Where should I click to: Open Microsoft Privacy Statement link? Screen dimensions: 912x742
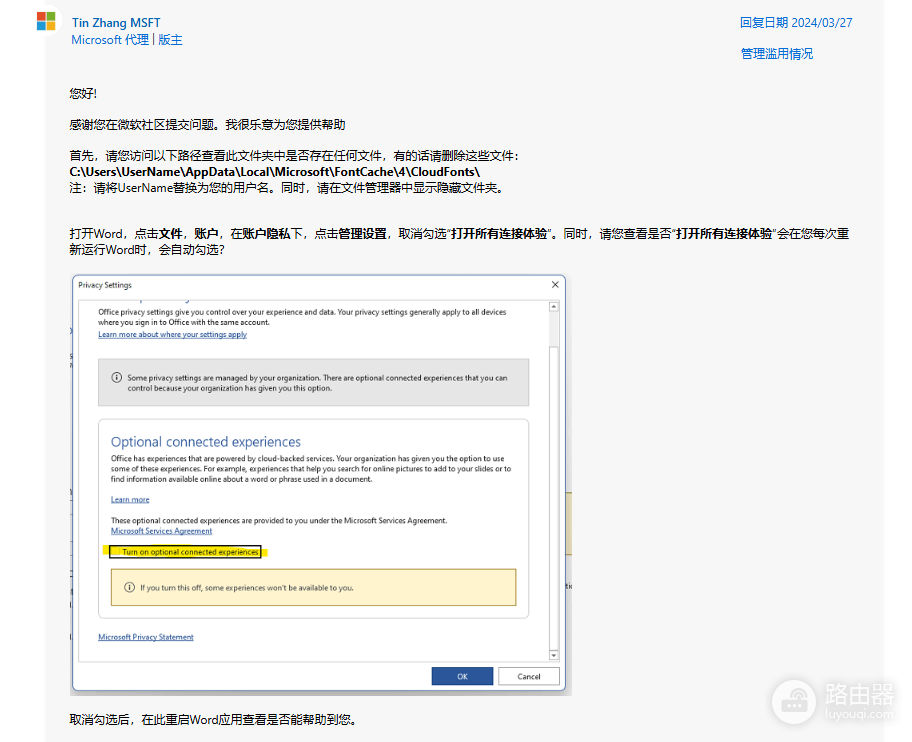(x=145, y=637)
